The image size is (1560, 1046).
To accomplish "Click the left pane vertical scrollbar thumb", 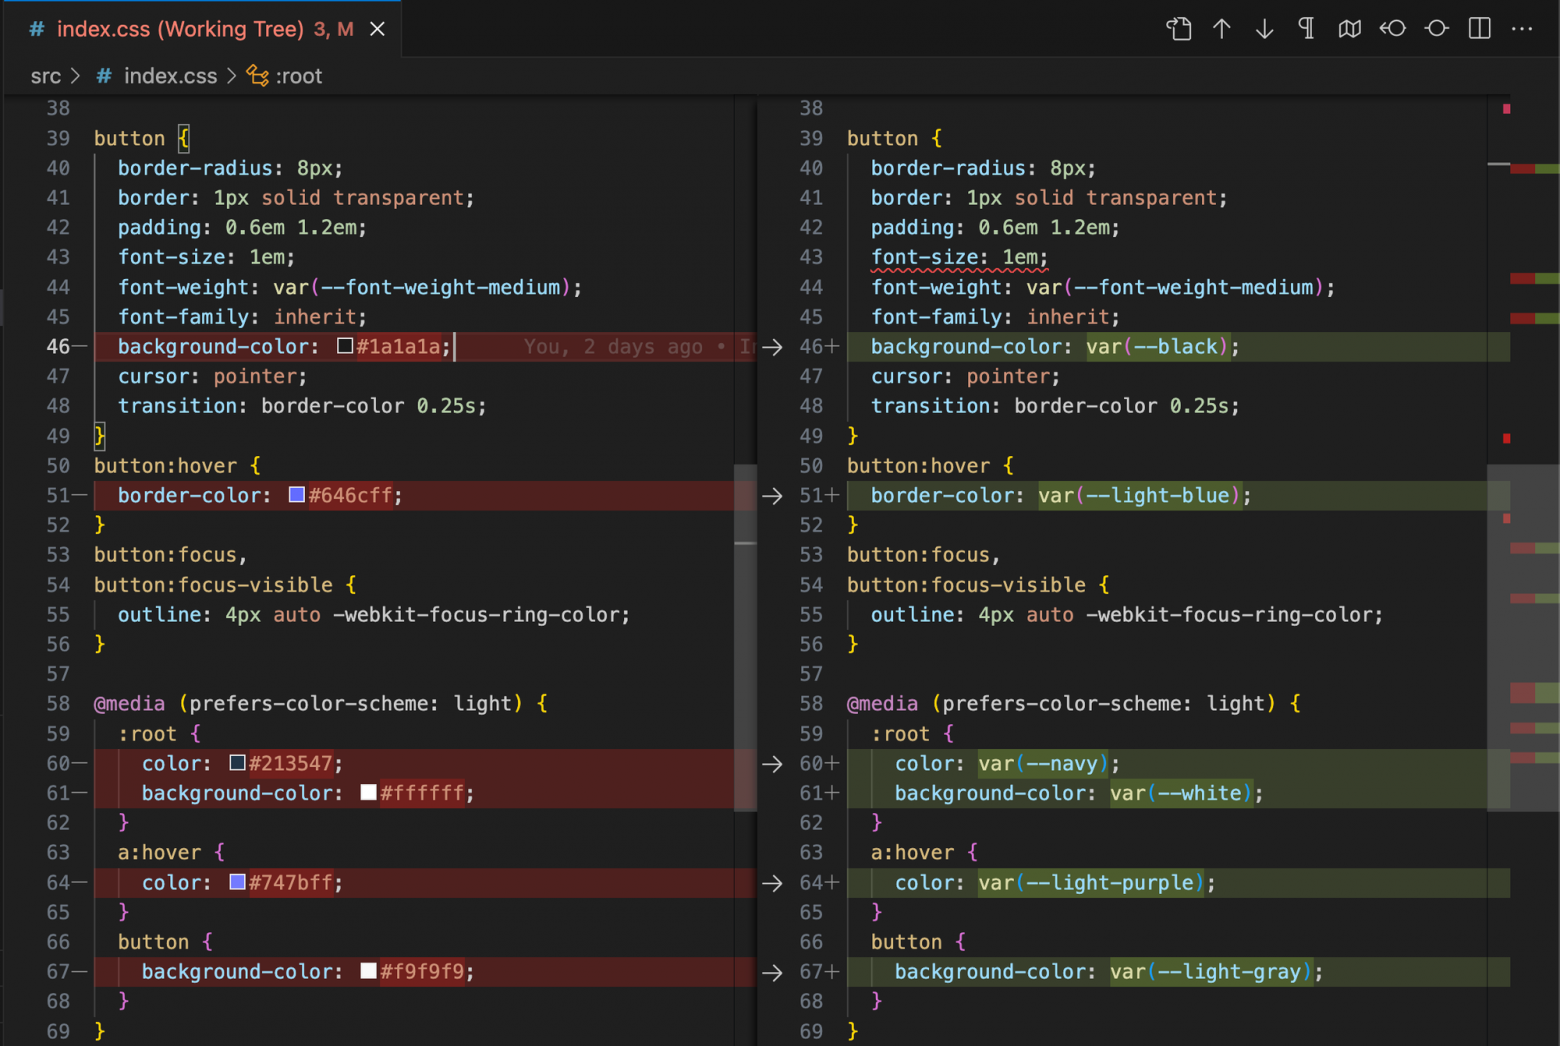I will (x=745, y=638).
